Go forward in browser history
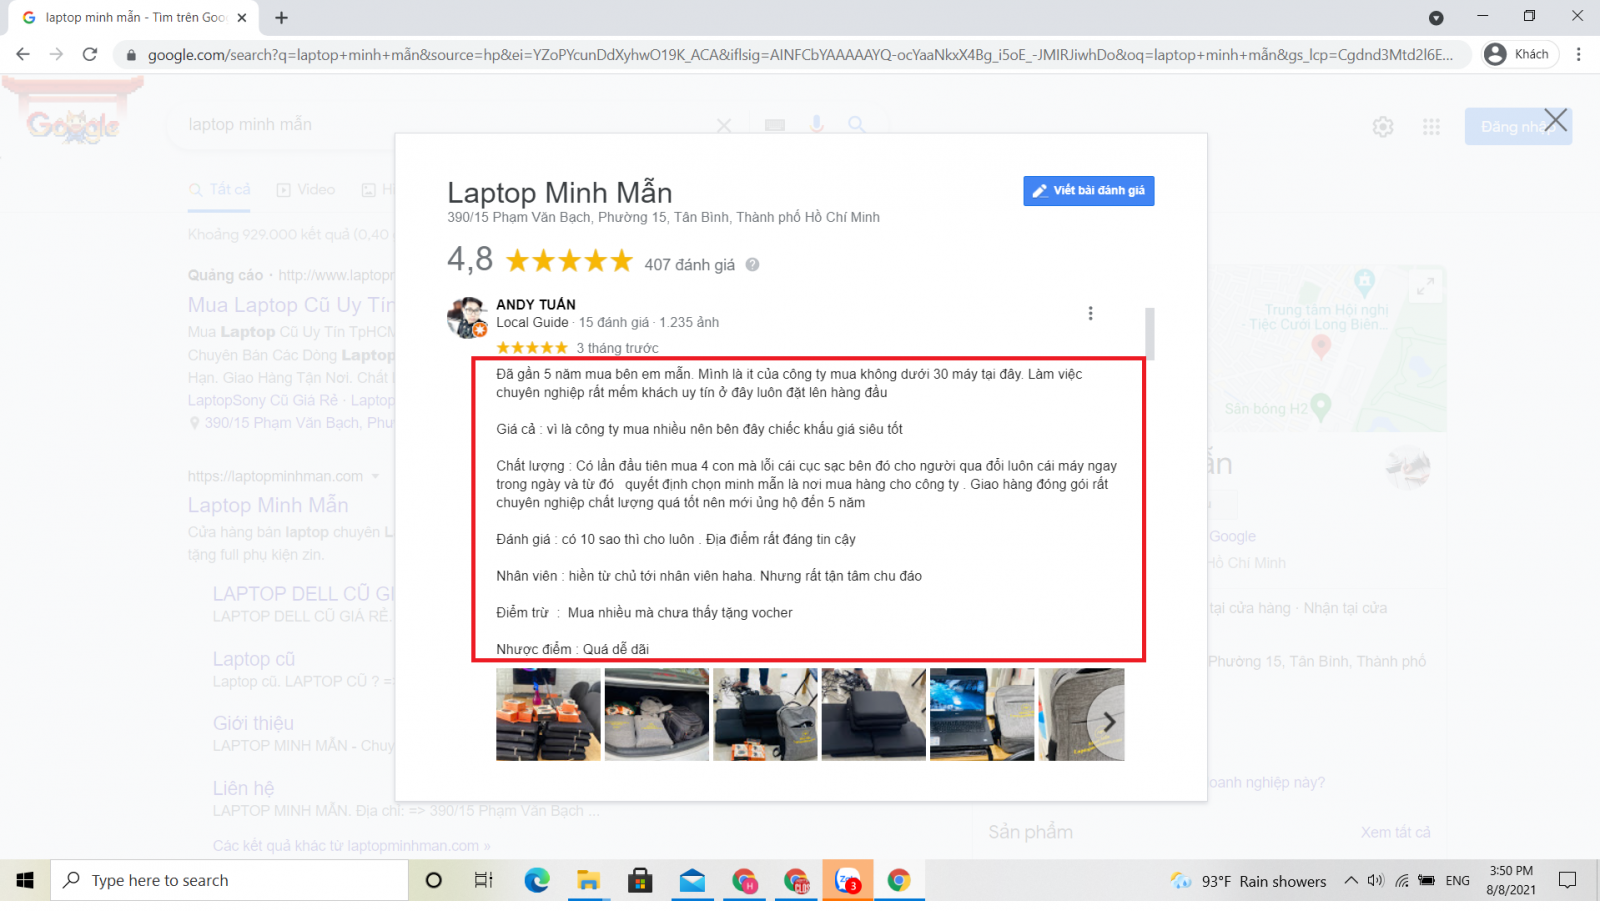The width and height of the screenshot is (1600, 911). (x=56, y=54)
